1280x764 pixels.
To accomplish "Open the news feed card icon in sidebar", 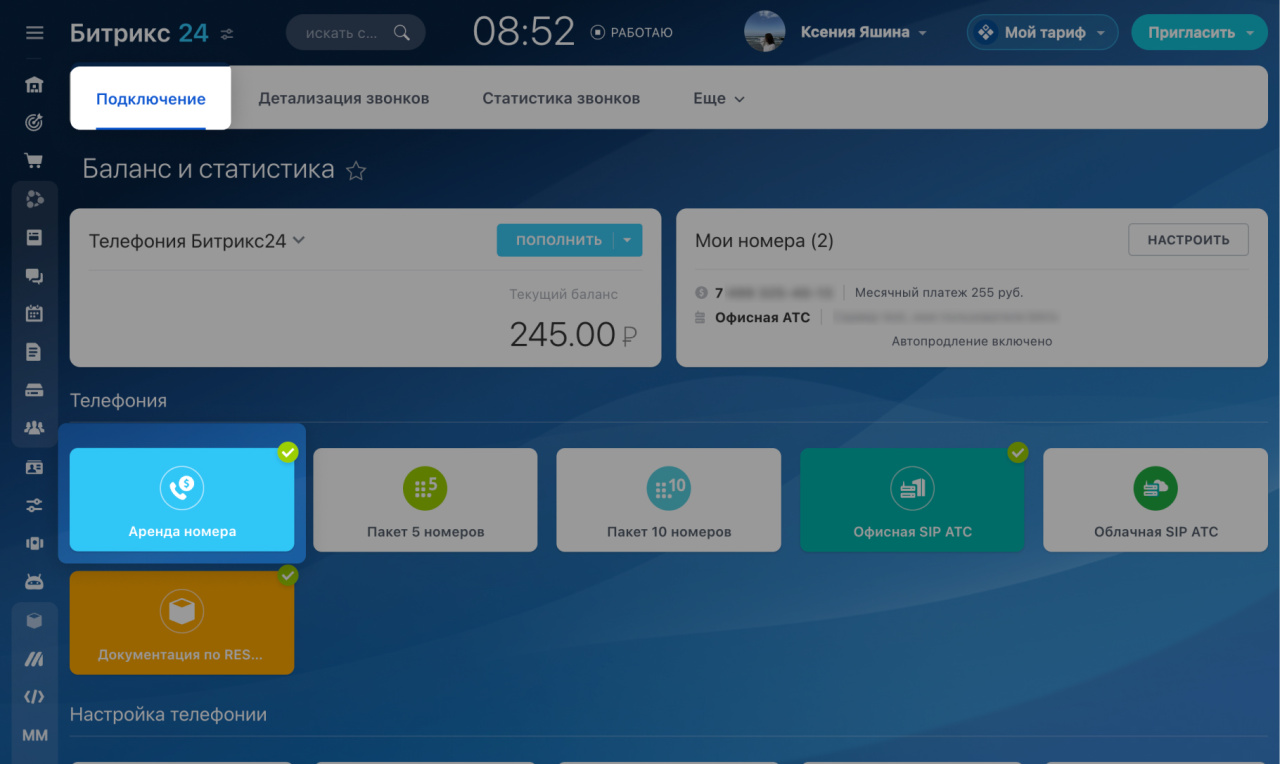I will pos(35,238).
